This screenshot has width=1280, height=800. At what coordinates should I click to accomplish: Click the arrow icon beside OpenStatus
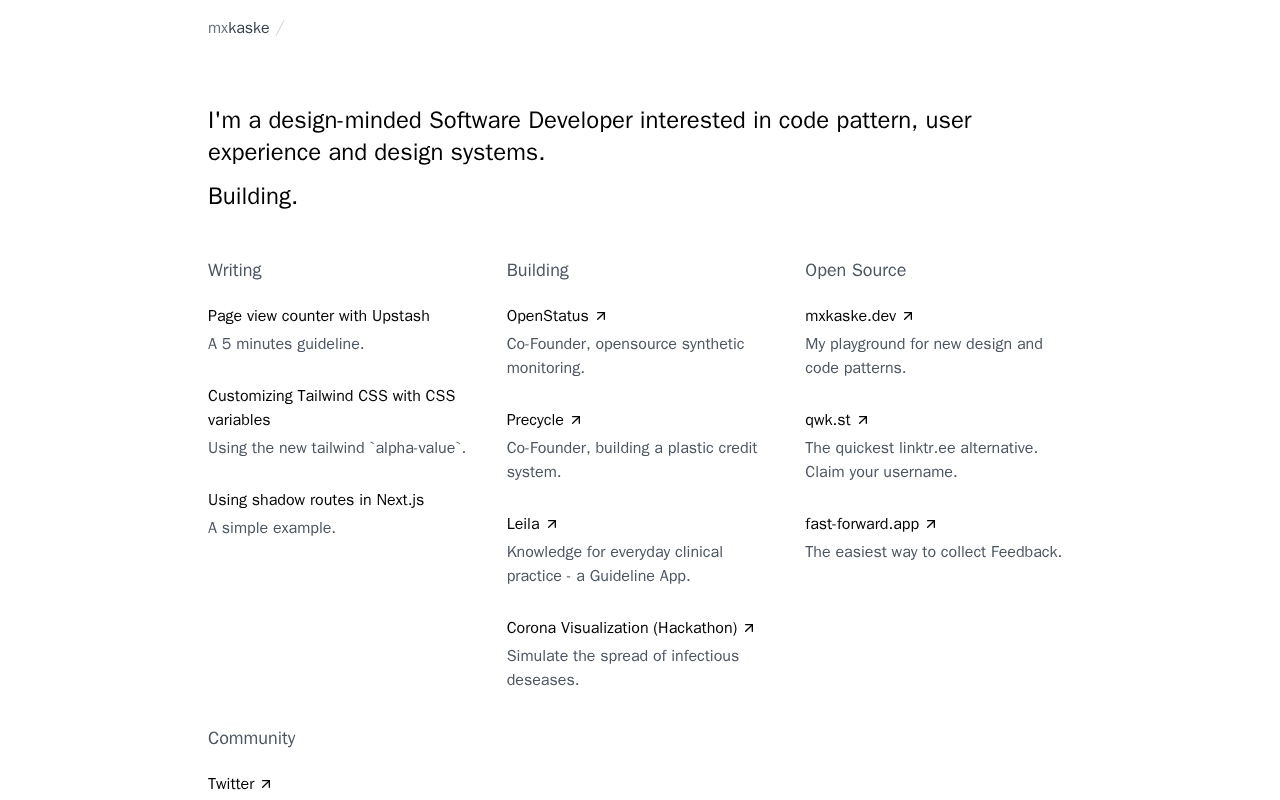coord(601,316)
